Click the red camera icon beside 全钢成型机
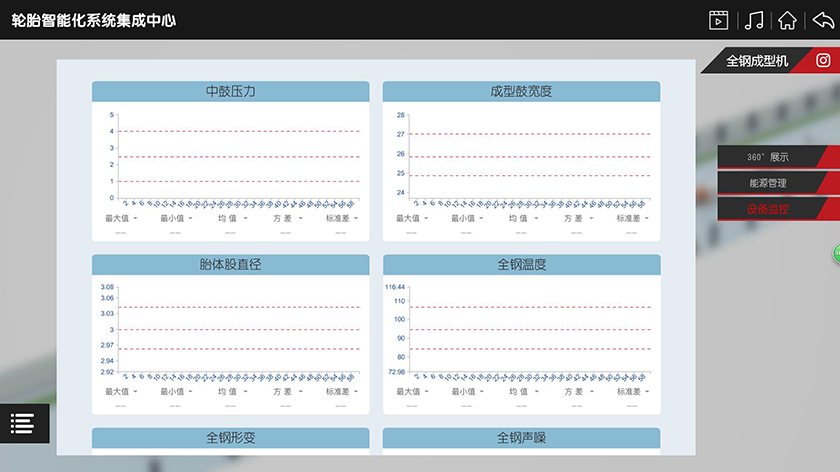The height and width of the screenshot is (472, 840). tap(822, 60)
